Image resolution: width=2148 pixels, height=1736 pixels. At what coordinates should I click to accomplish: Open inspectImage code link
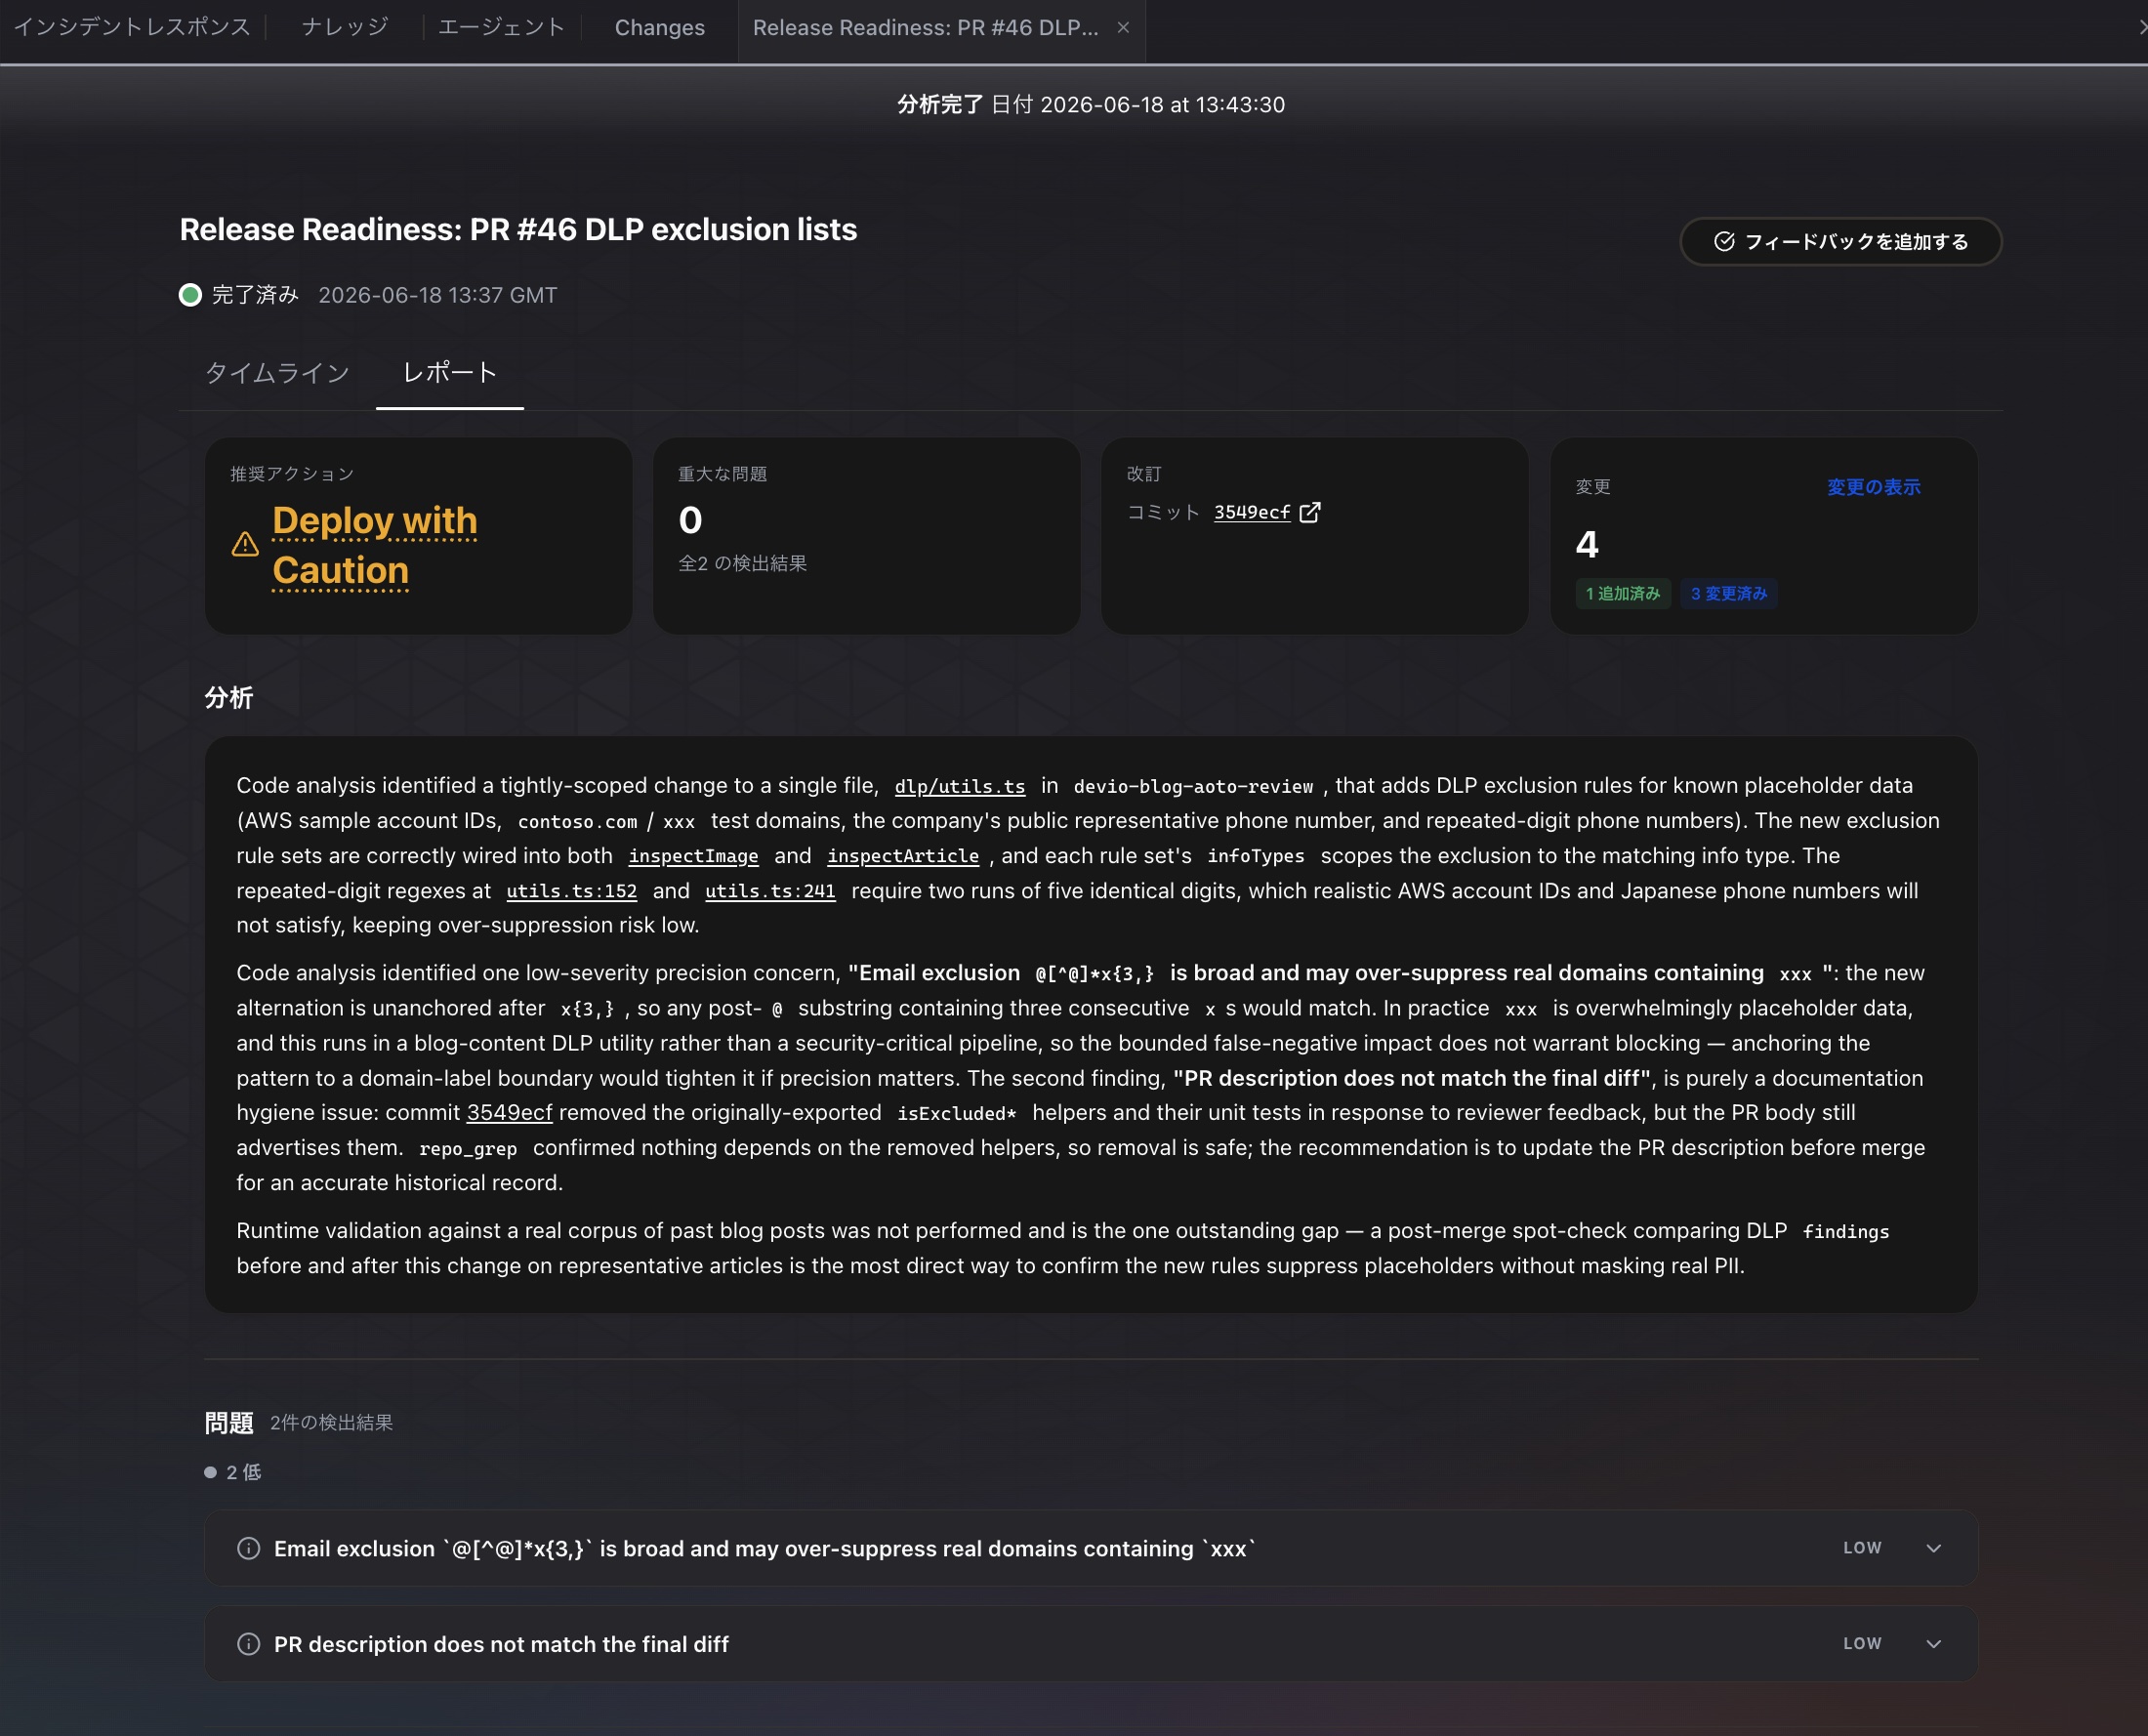click(693, 856)
